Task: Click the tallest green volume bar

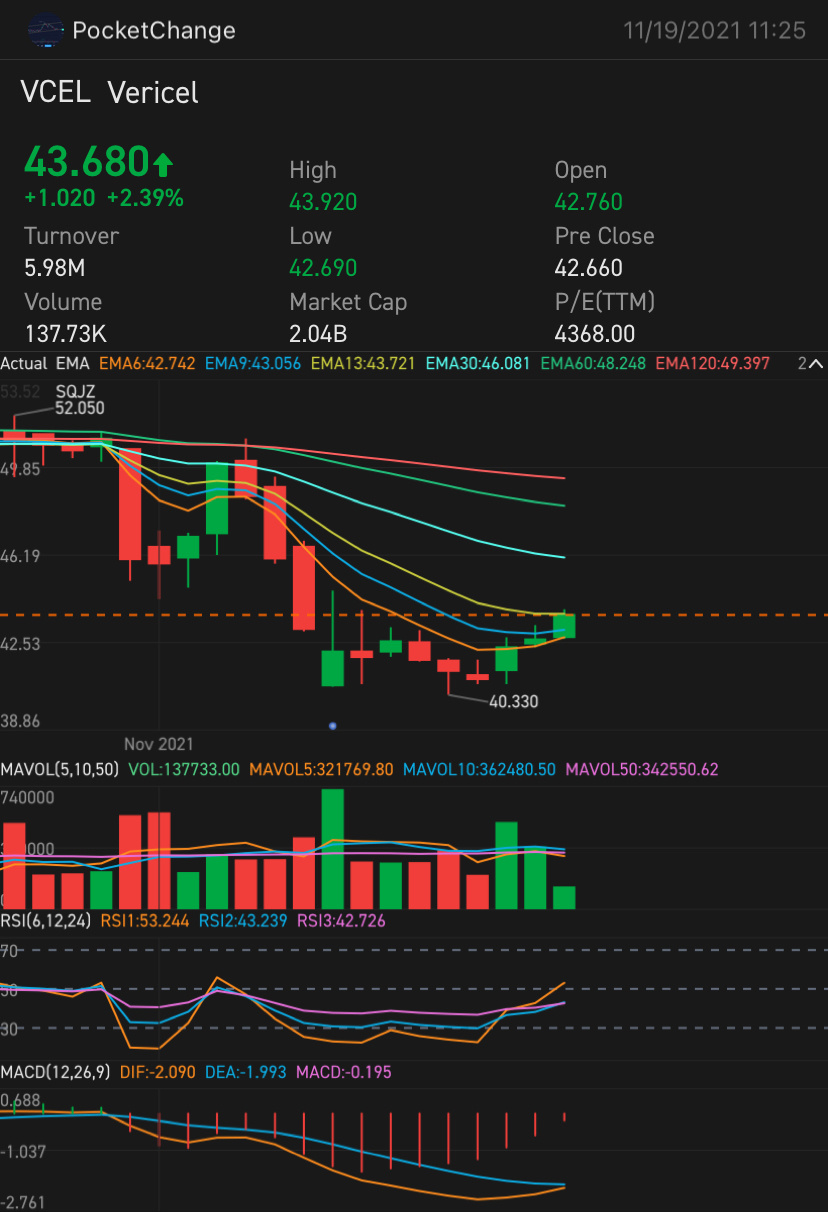Action: click(x=333, y=849)
